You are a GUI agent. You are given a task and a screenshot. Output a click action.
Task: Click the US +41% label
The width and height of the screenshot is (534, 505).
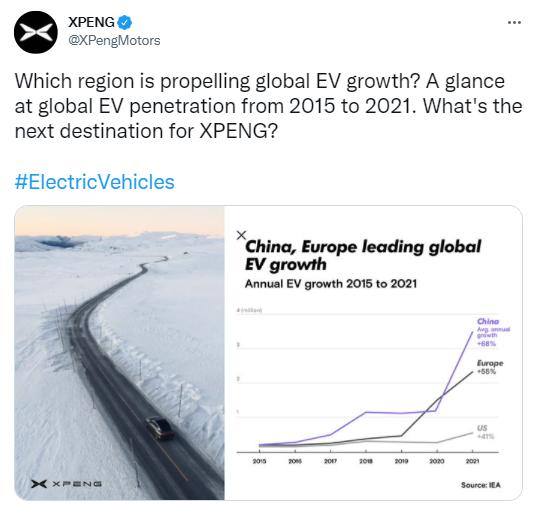point(485,432)
